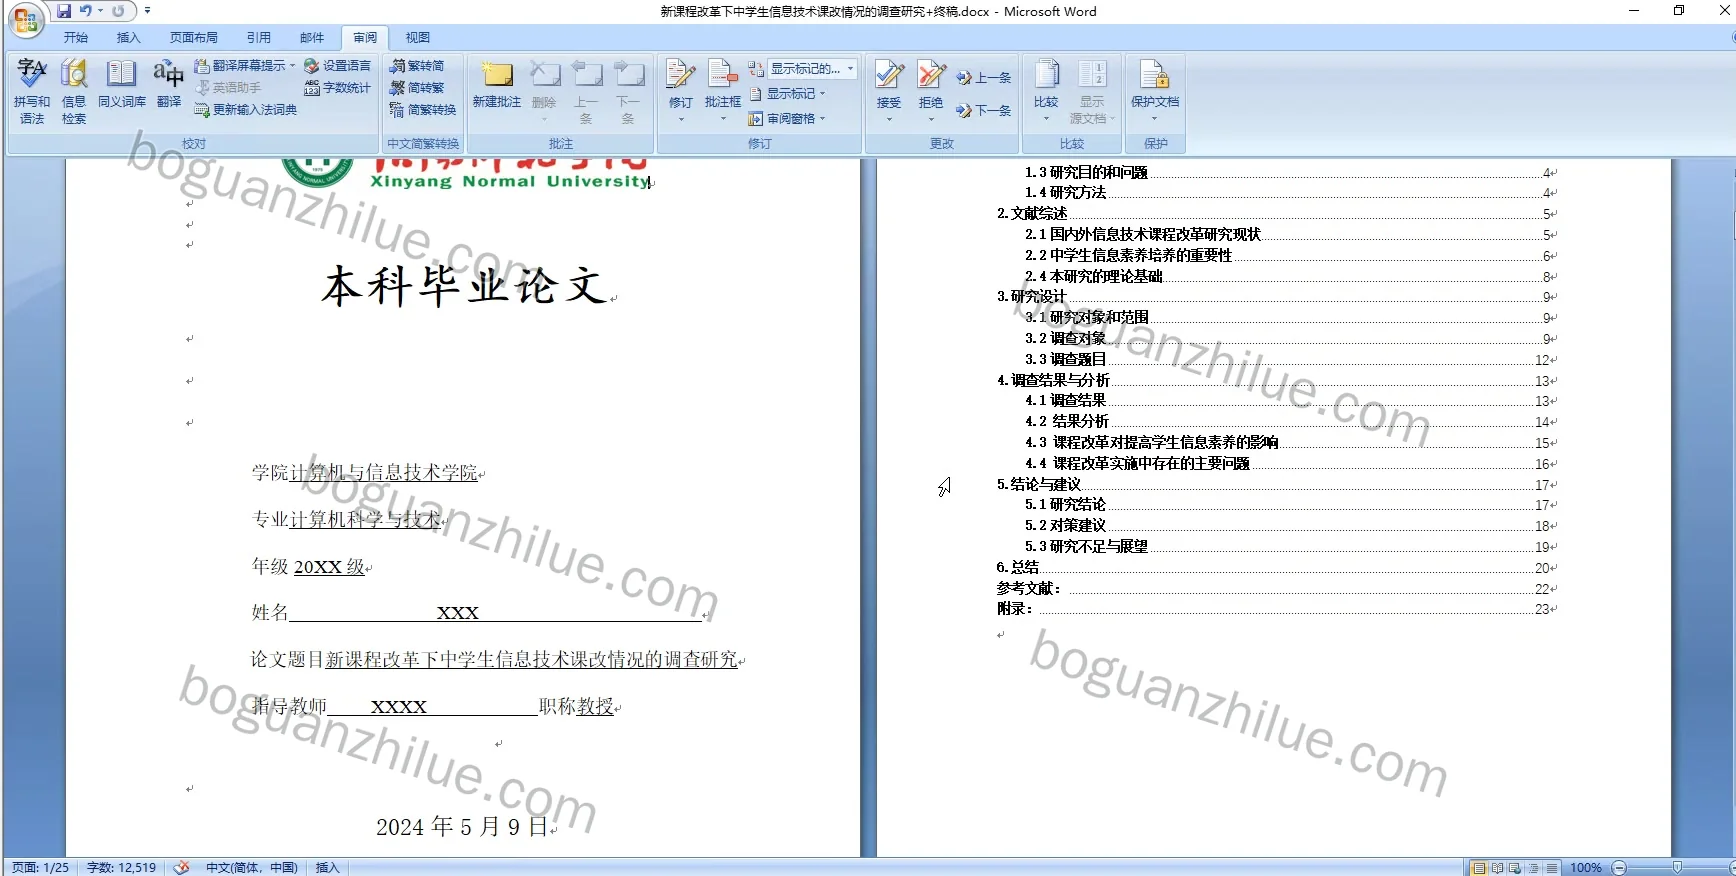
Task: Click 更新输入法词典
Action: [245, 110]
